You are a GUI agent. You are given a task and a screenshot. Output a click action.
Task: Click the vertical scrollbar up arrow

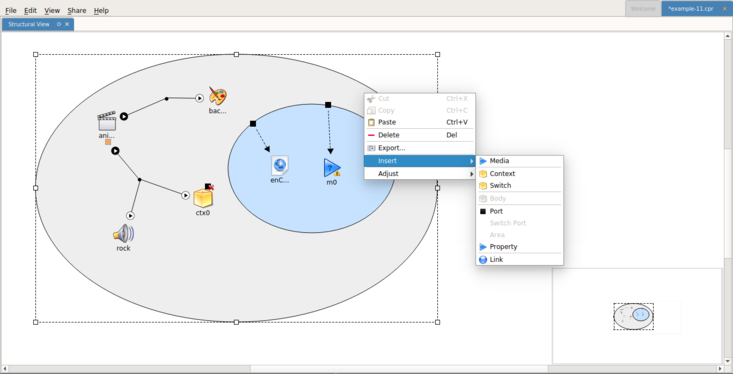click(x=728, y=36)
